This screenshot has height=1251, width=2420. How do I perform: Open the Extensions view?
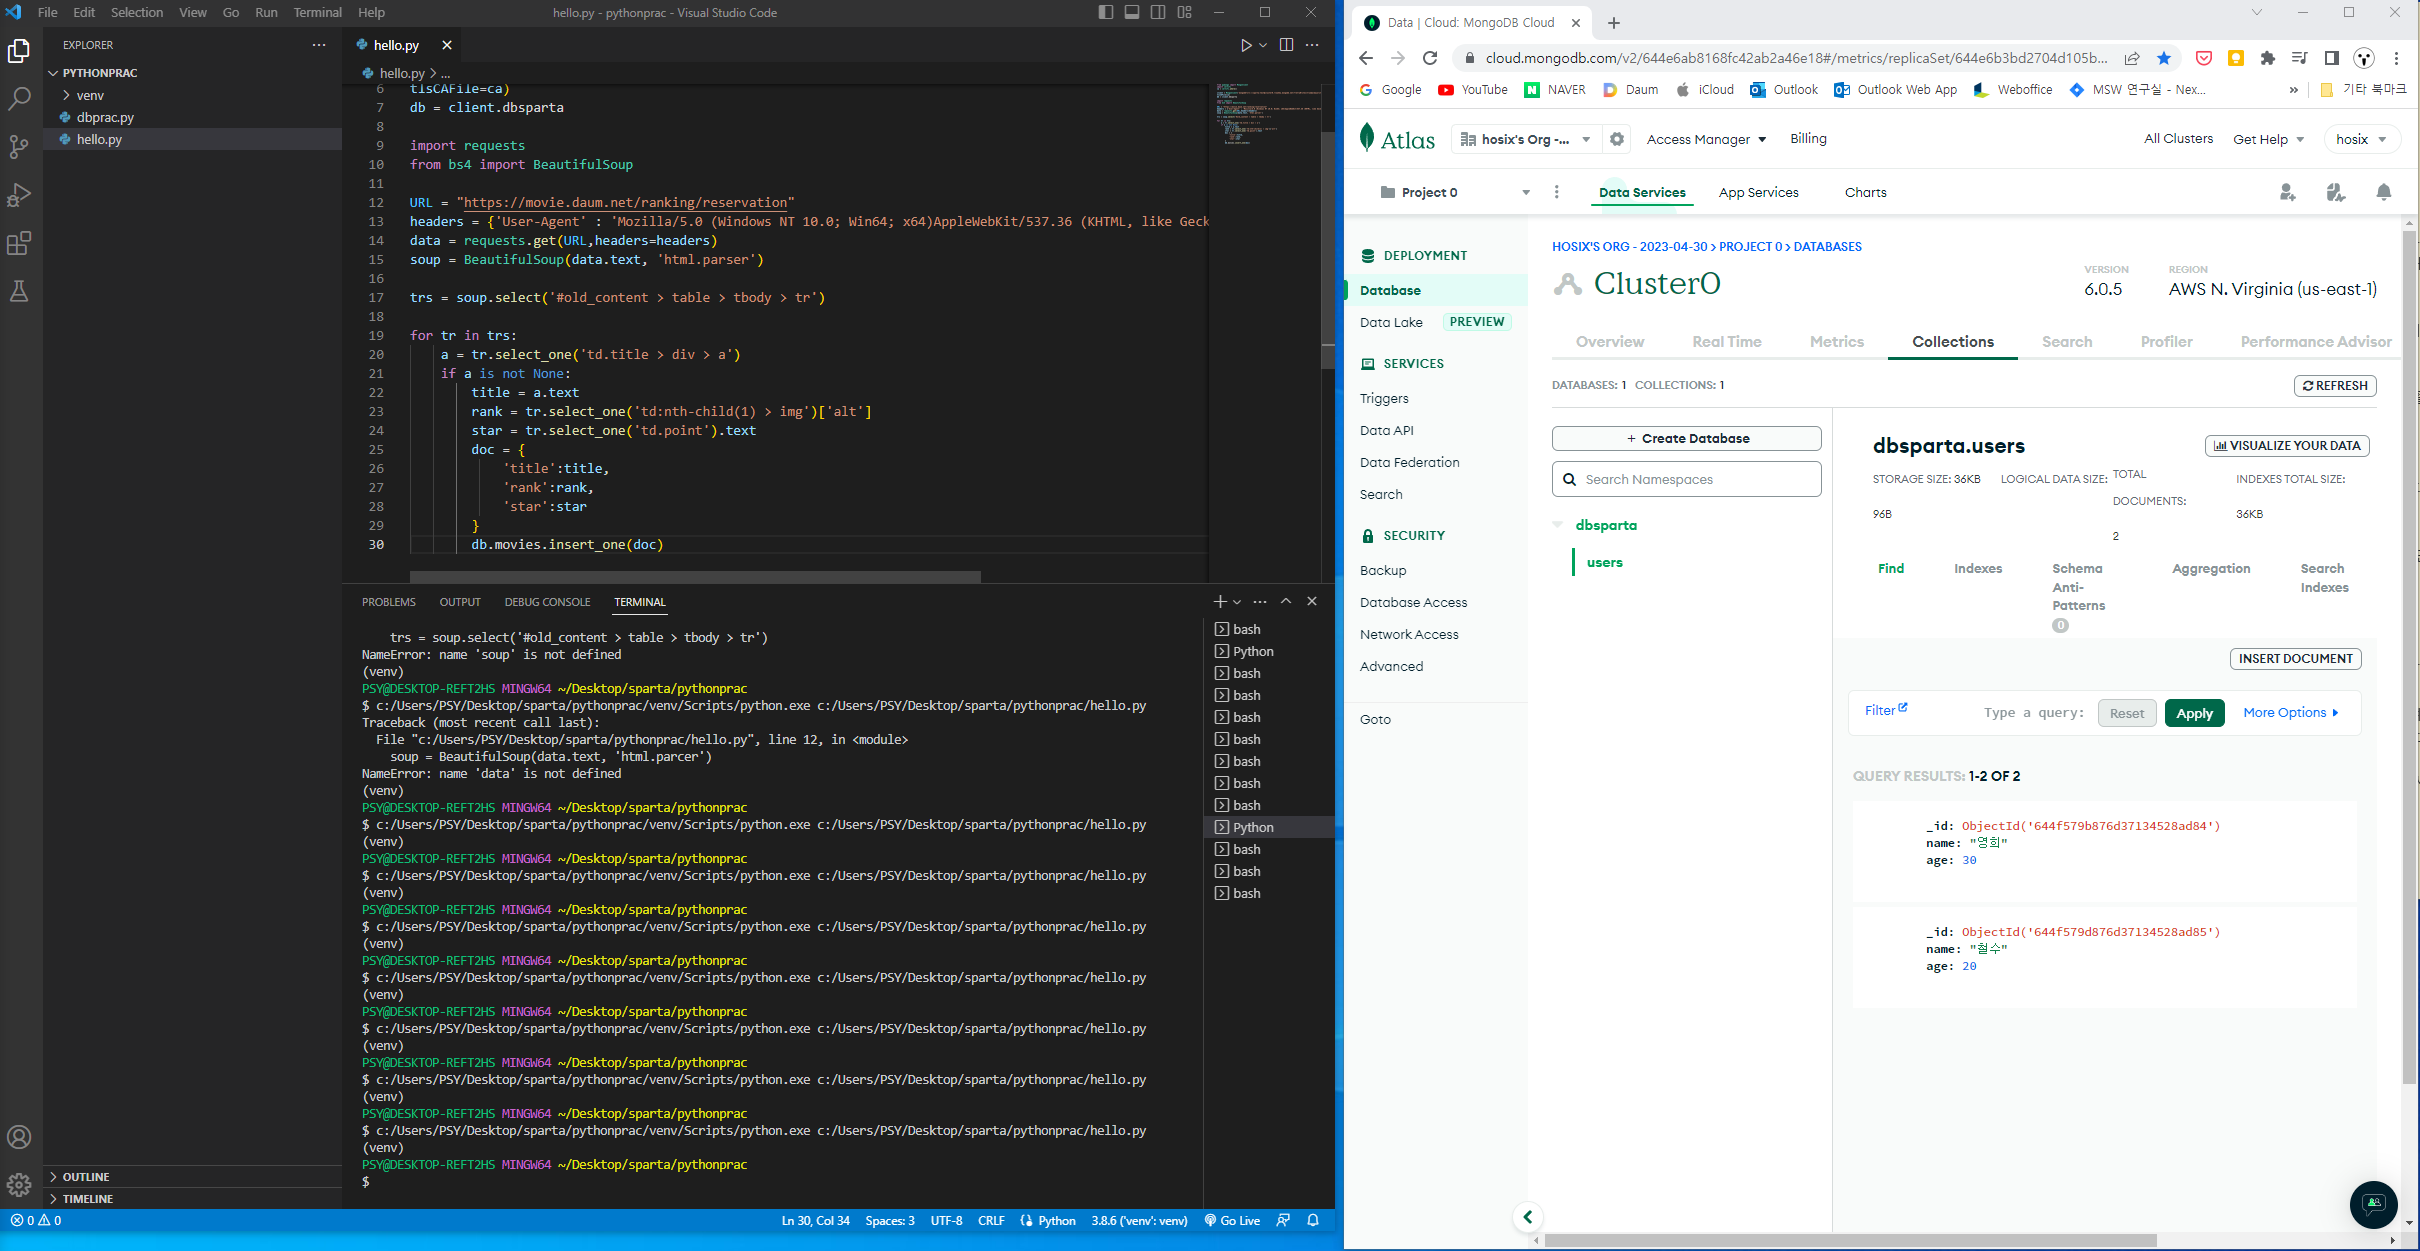19,243
